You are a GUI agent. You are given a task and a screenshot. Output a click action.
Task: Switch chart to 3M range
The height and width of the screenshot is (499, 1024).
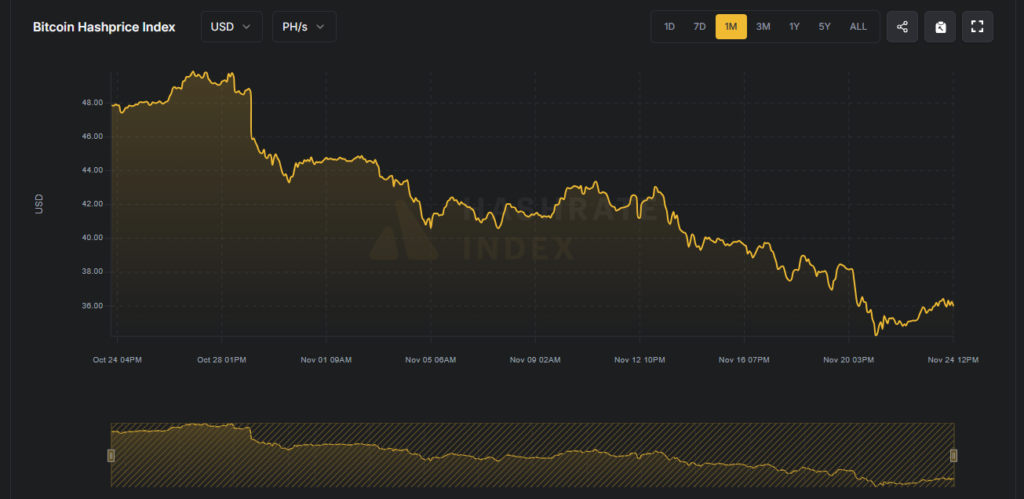763,27
